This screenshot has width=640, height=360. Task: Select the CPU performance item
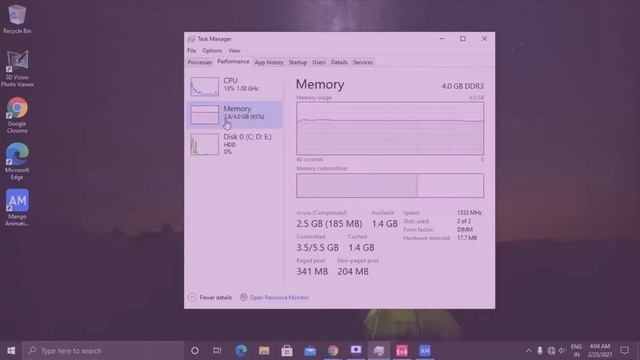(x=236, y=86)
